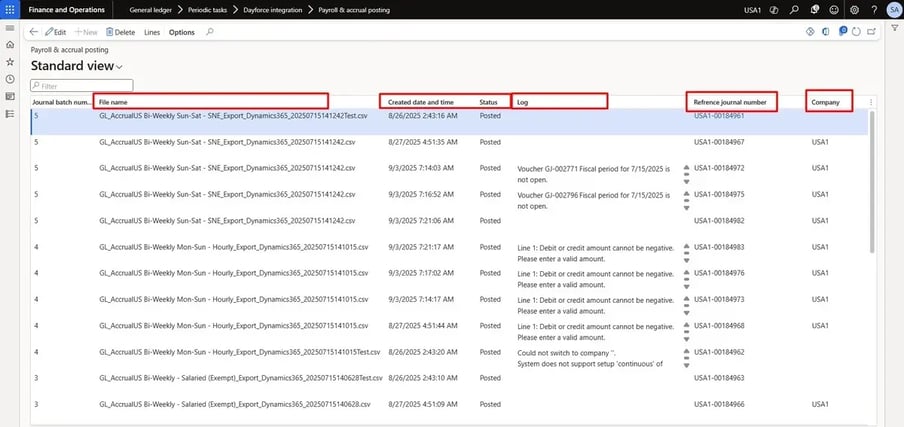The height and width of the screenshot is (427, 904).
Task: Go to Home from left sidebar
Action: [10, 44]
